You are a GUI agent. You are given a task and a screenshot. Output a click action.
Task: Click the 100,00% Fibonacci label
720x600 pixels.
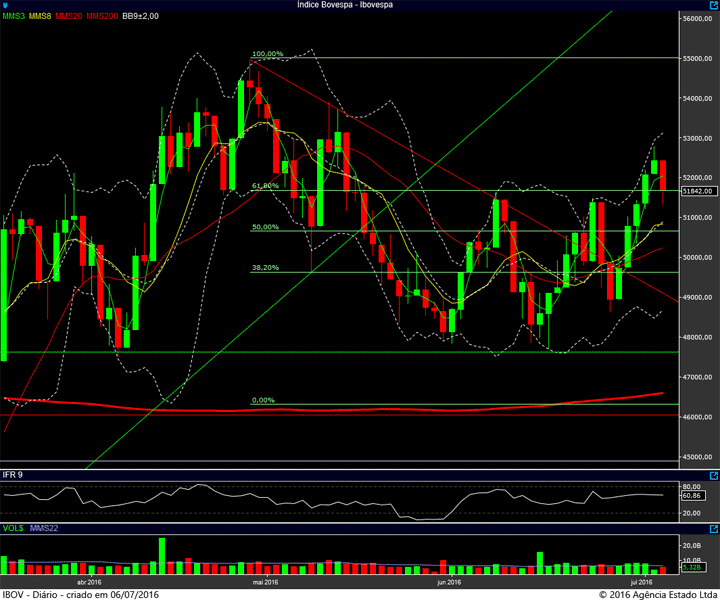tap(268, 54)
